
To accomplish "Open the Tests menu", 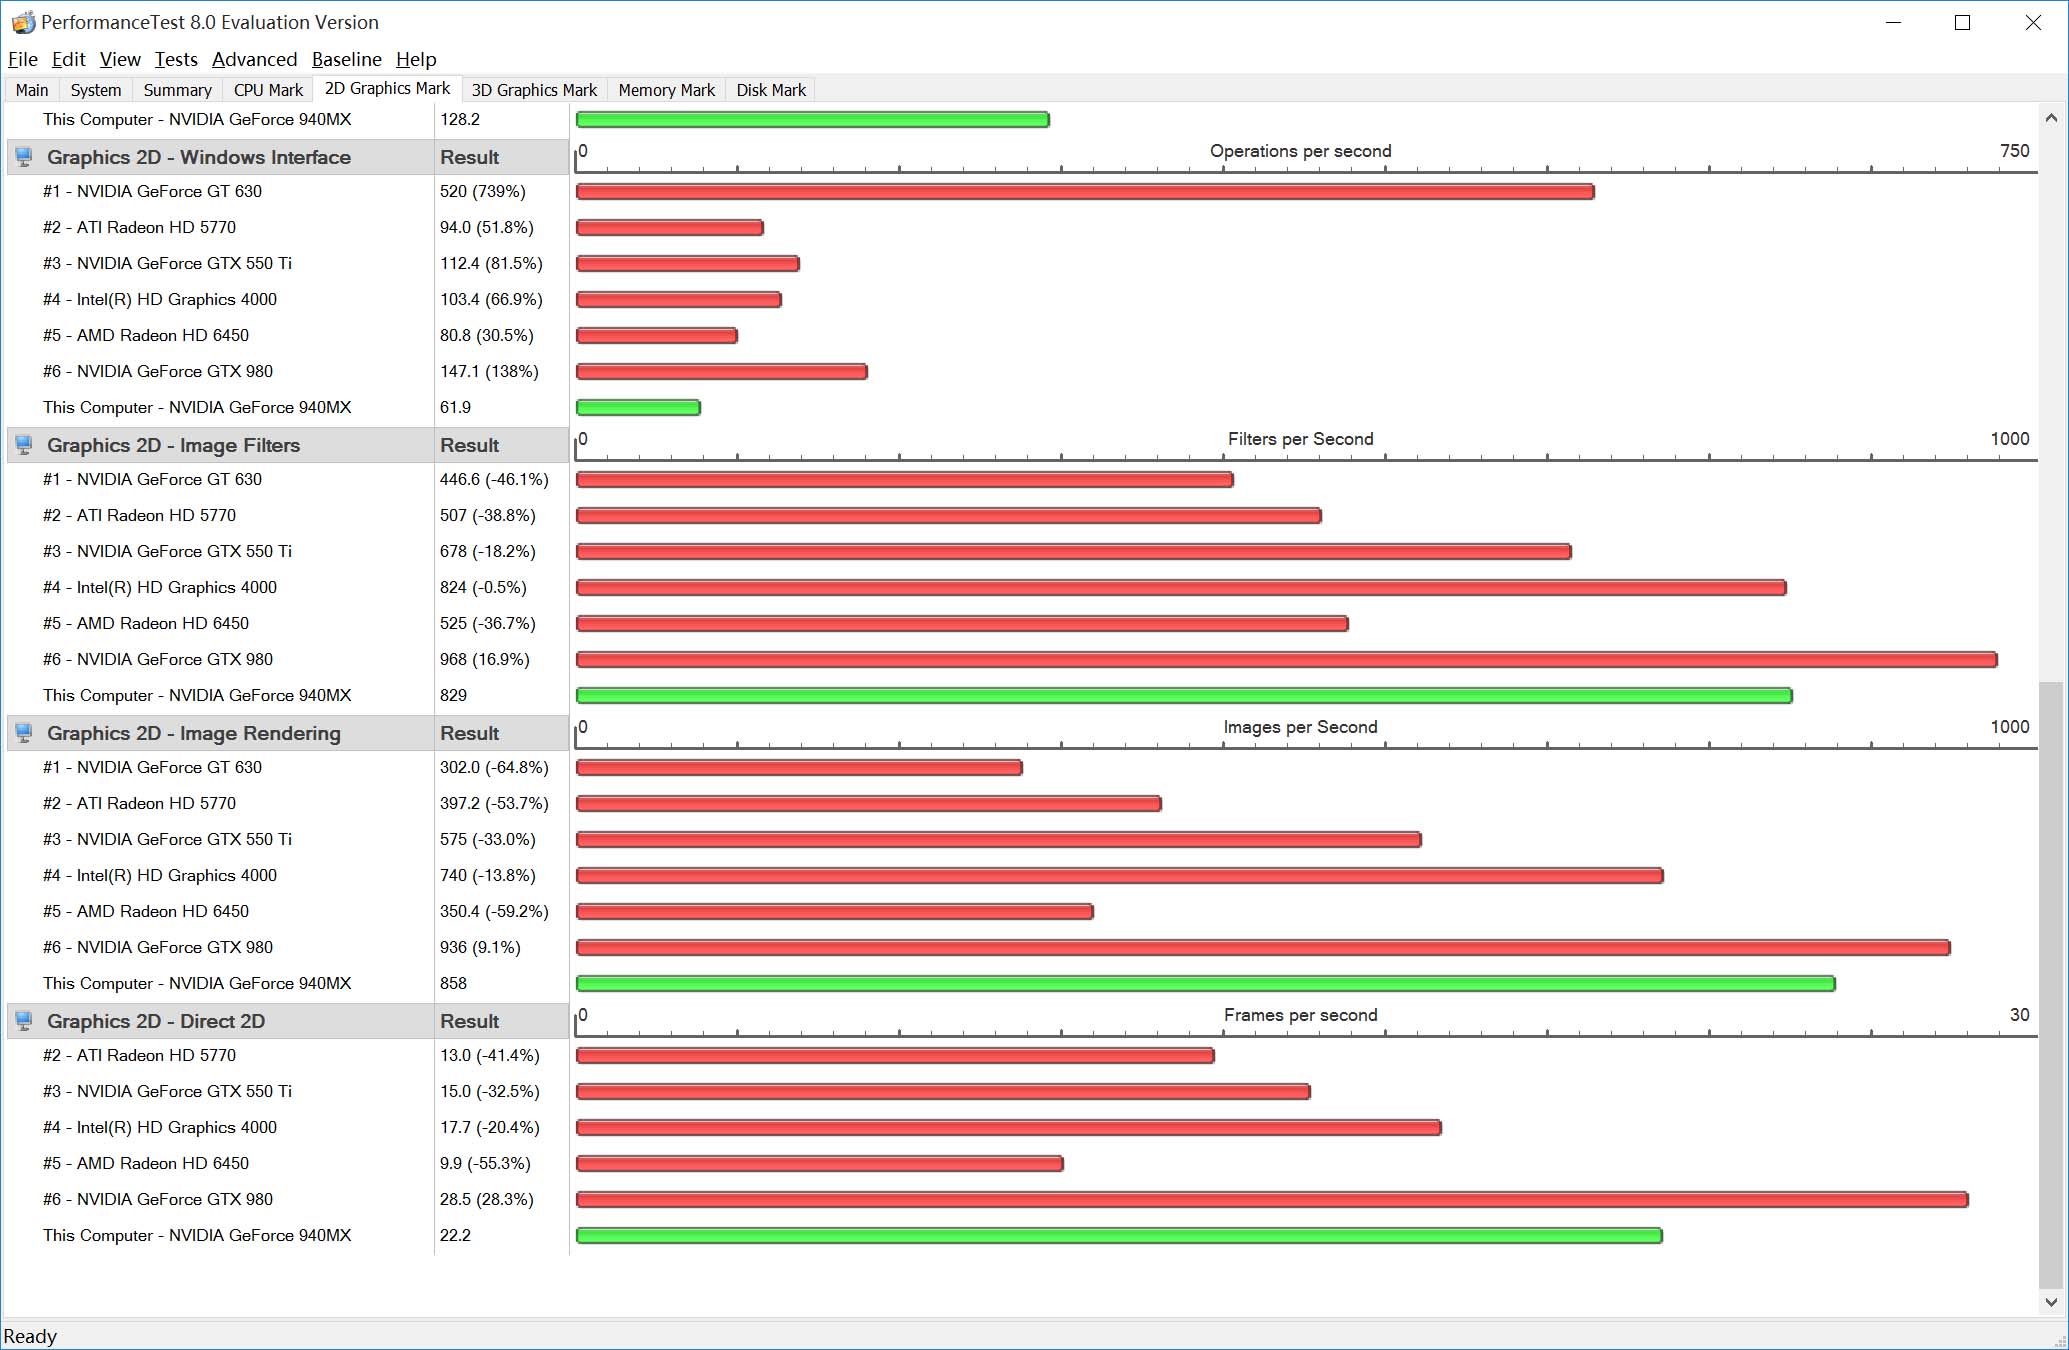I will (176, 59).
